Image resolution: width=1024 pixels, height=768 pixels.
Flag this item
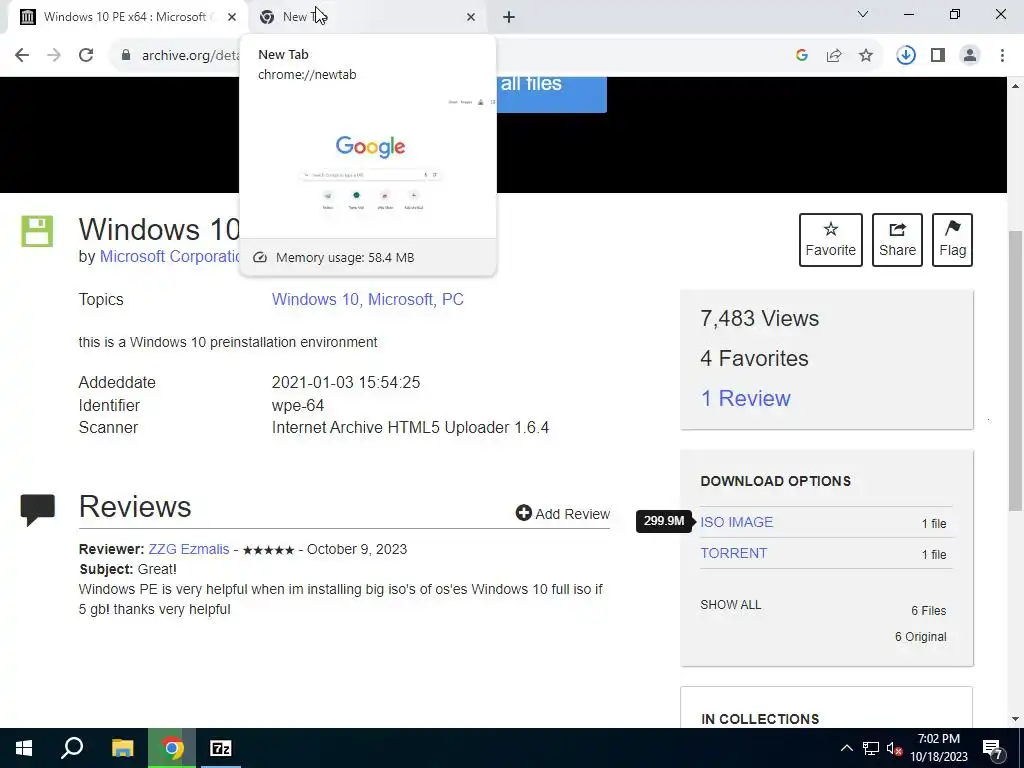[x=952, y=240]
